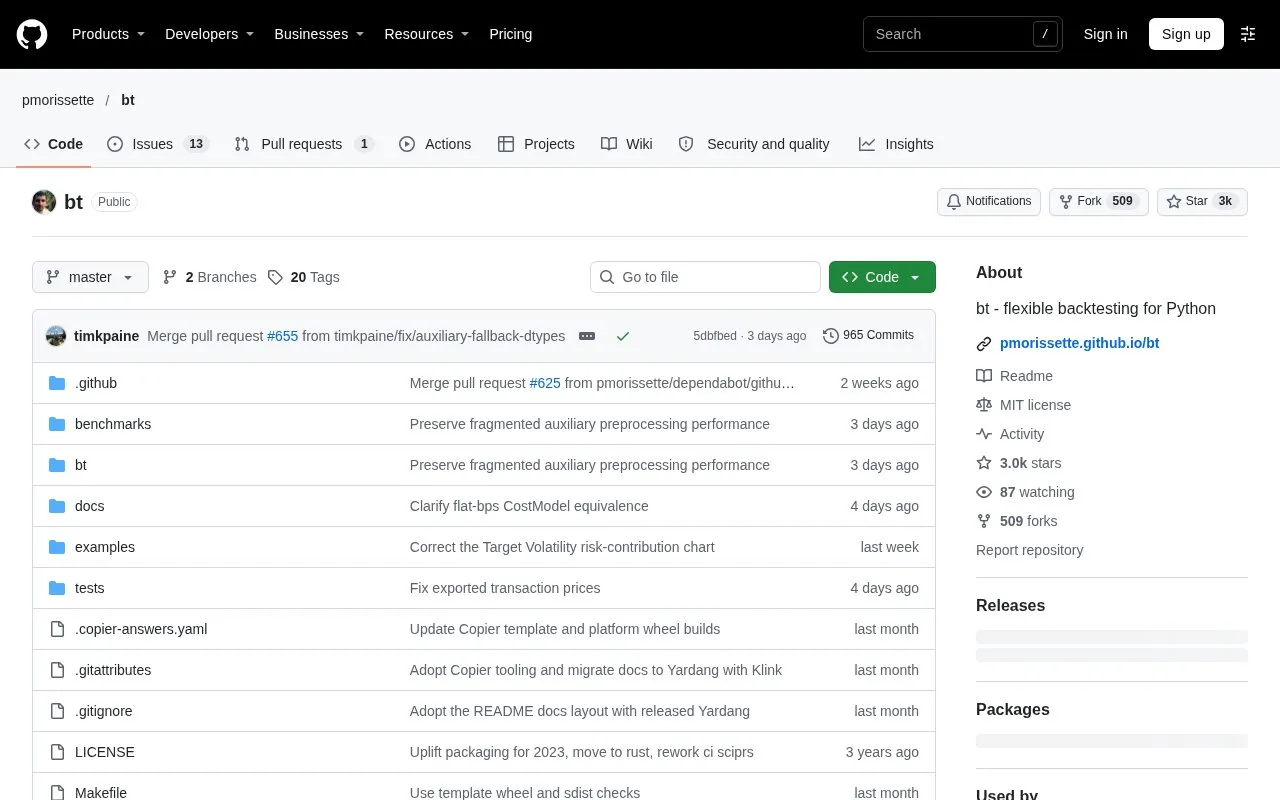Open the appearance settings icon in header
Viewport: 1280px width, 800px height.
[x=1248, y=34]
